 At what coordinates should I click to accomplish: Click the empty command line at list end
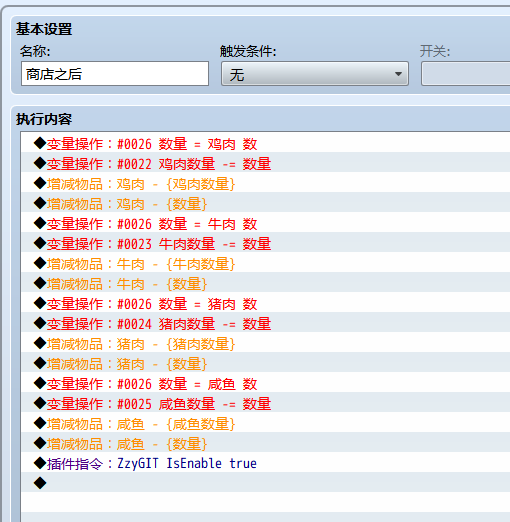click(x=265, y=482)
